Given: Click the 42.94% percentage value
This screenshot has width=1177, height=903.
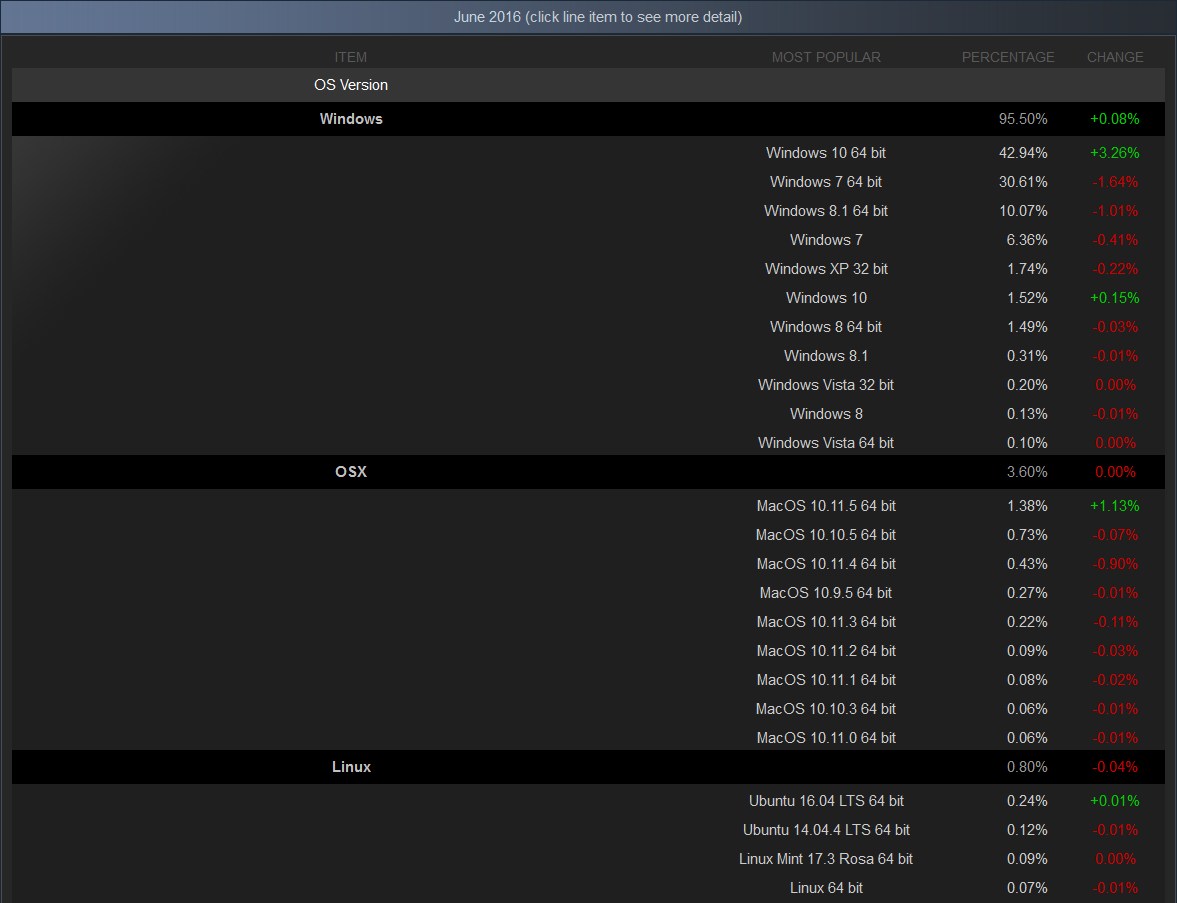Looking at the screenshot, I should click(x=1022, y=152).
